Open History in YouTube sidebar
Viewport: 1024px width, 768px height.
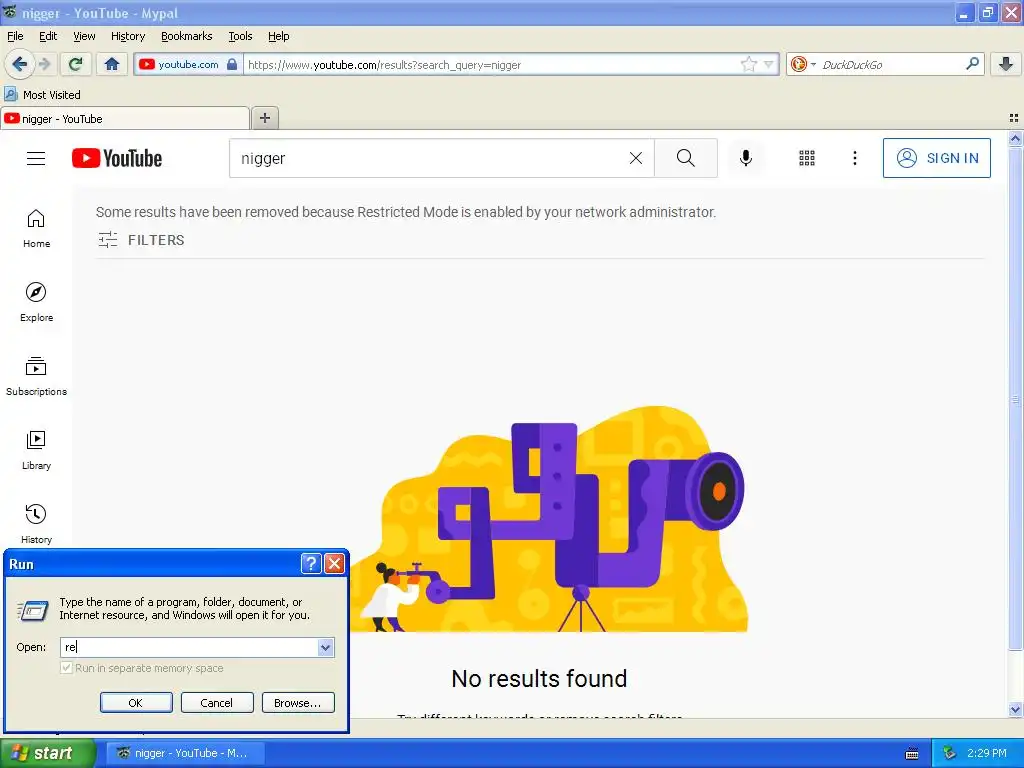tap(37, 524)
